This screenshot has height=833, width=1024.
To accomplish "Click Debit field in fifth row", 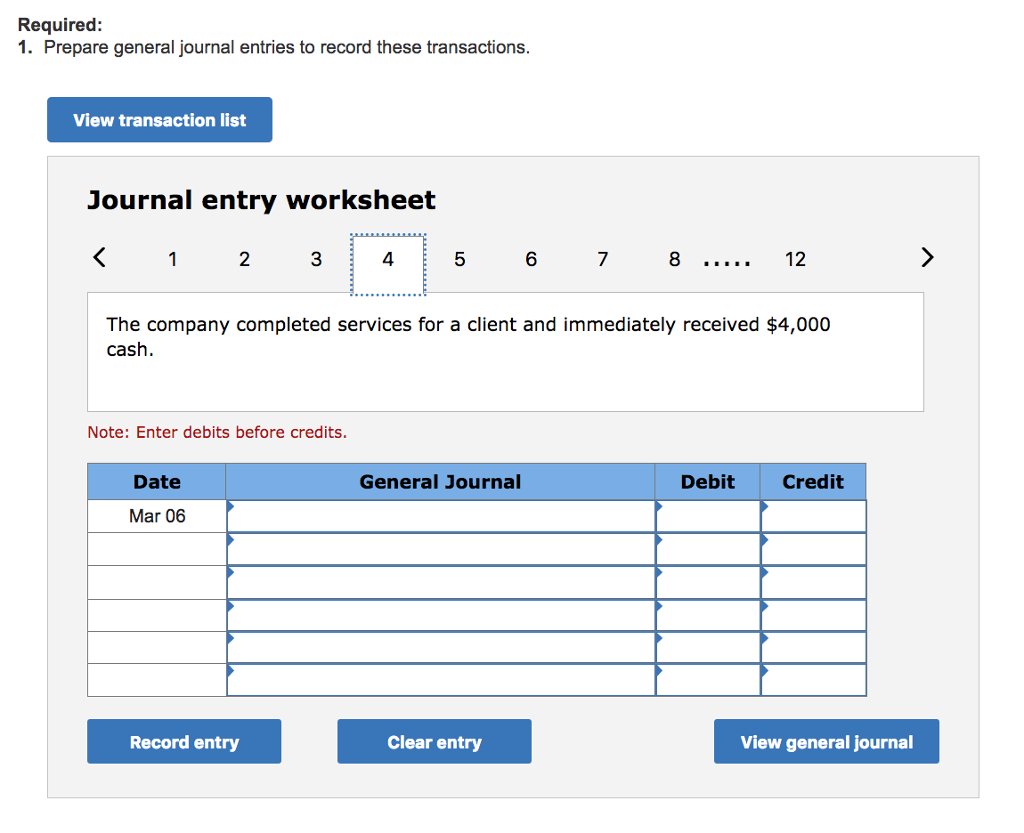I will pos(708,648).
